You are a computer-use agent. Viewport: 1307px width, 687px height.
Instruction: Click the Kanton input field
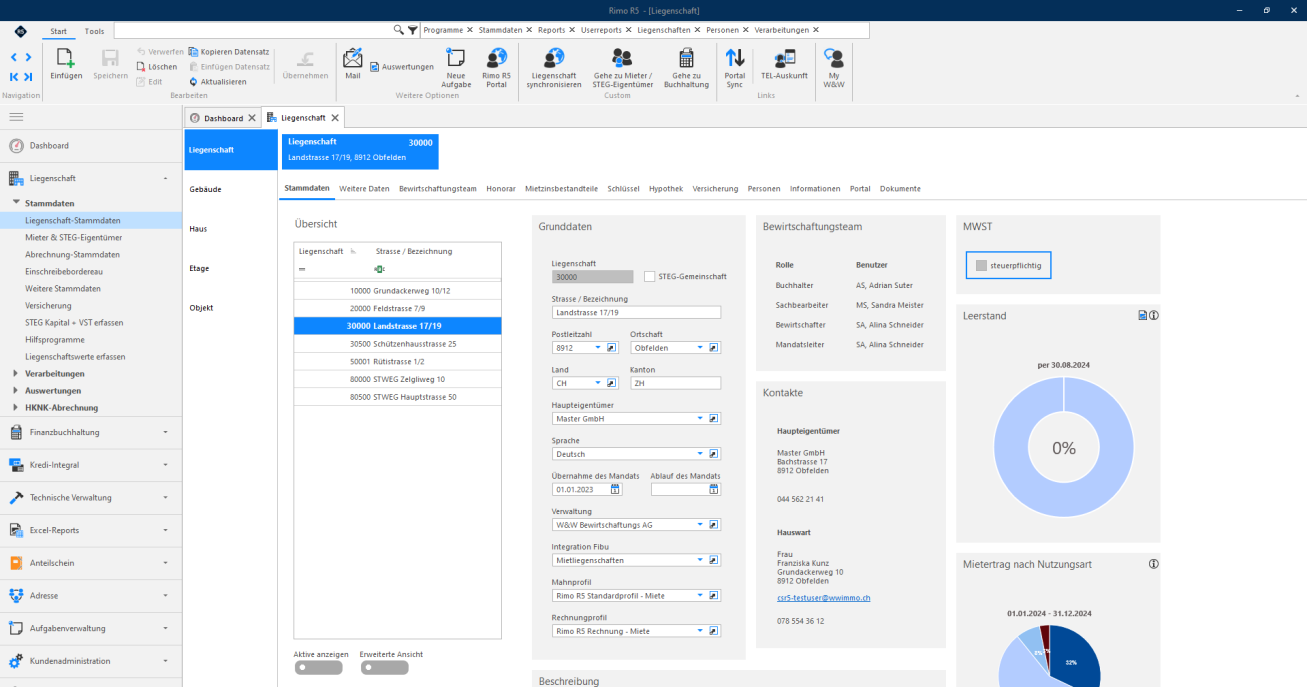pos(675,383)
